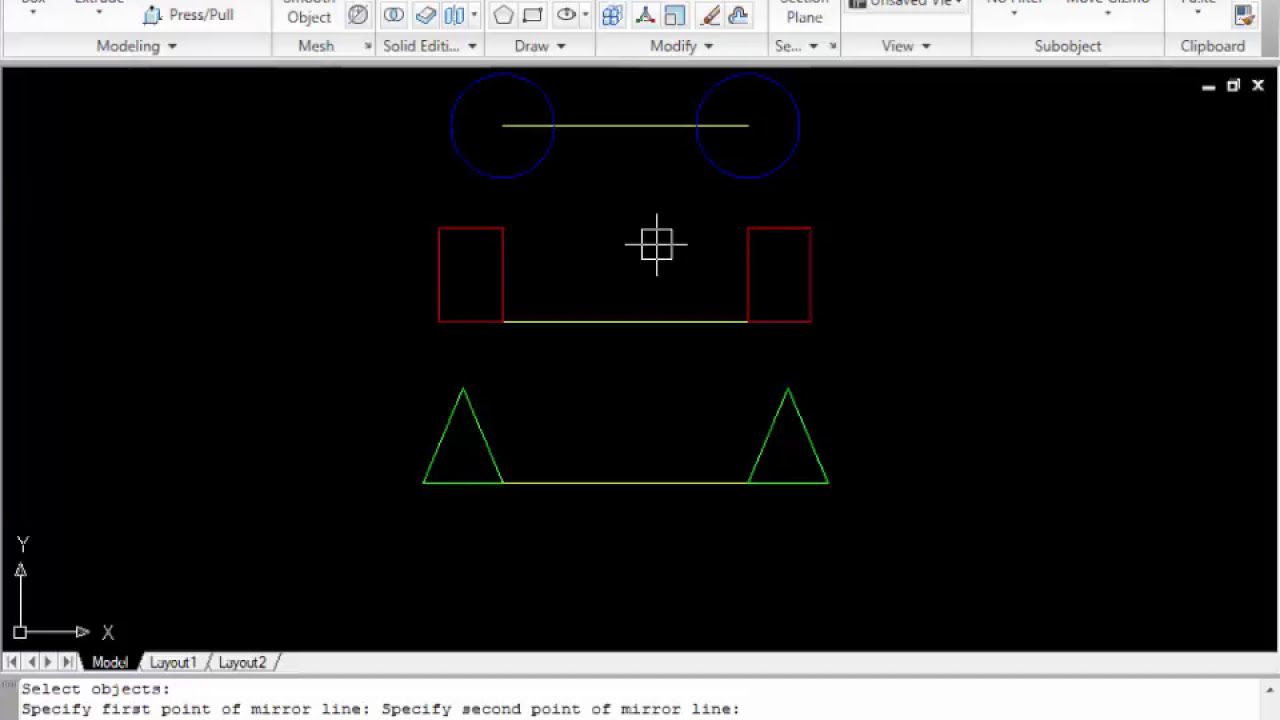Viewport: 1280px width, 720px height.
Task: Switch to the Layout1 tab
Action: click(173, 662)
